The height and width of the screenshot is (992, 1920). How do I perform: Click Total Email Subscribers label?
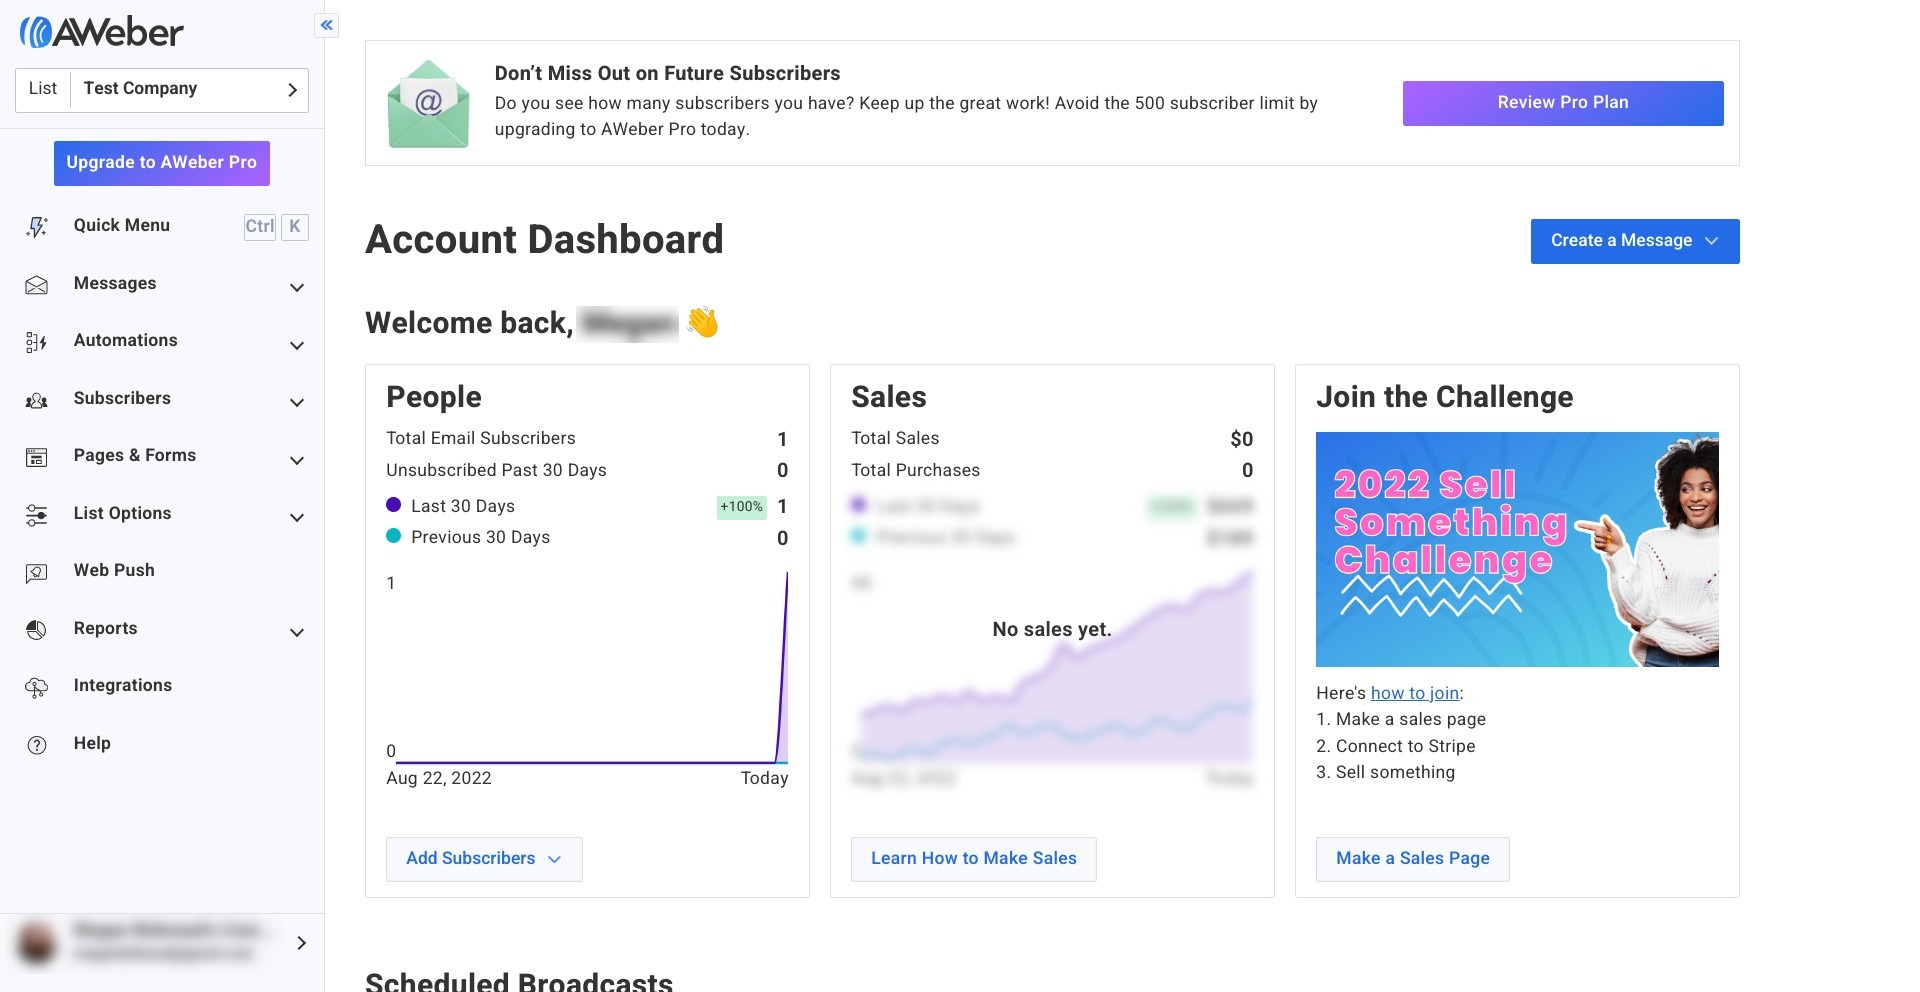pyautogui.click(x=481, y=438)
